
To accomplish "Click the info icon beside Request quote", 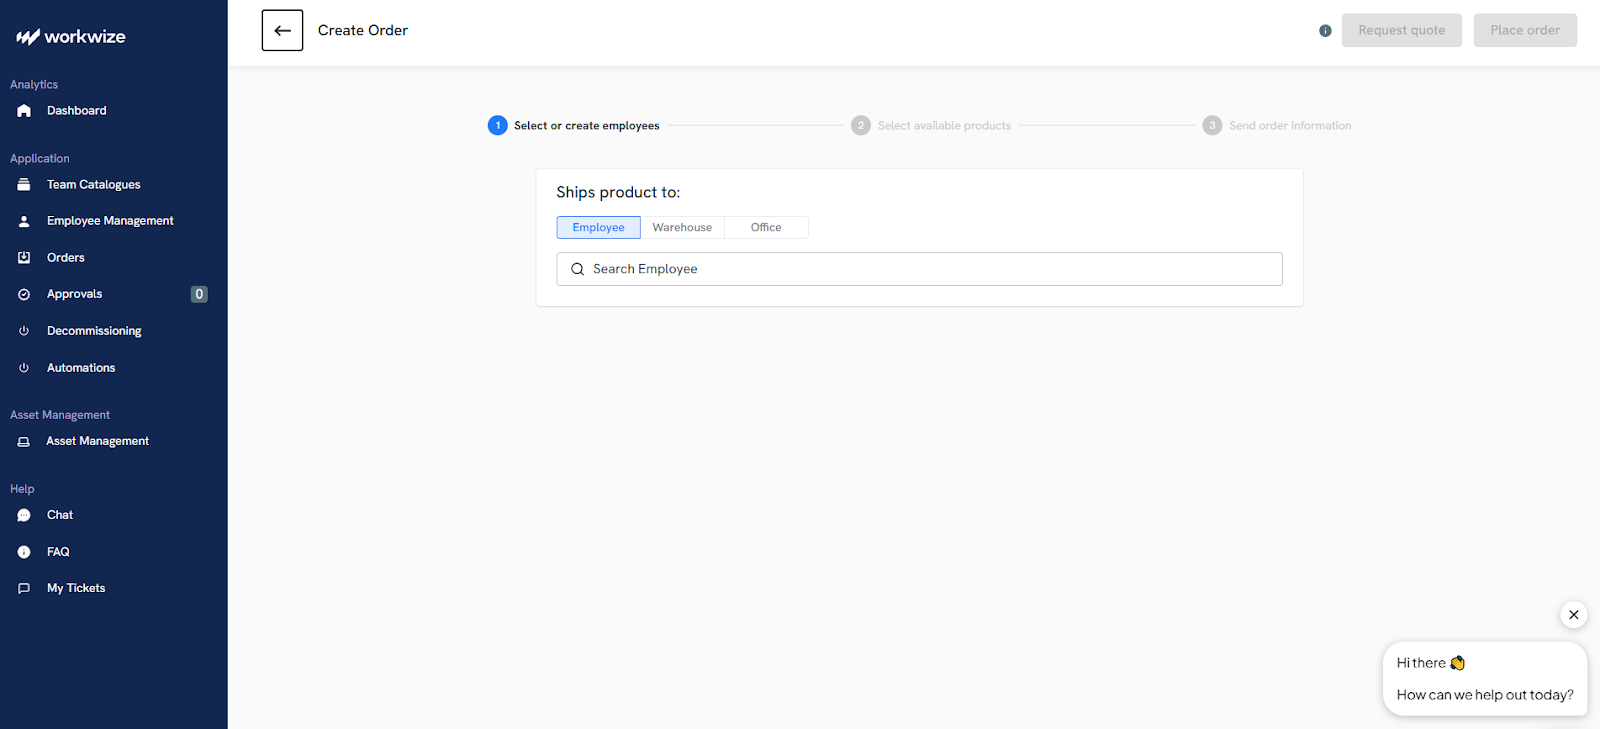I will click(x=1325, y=31).
